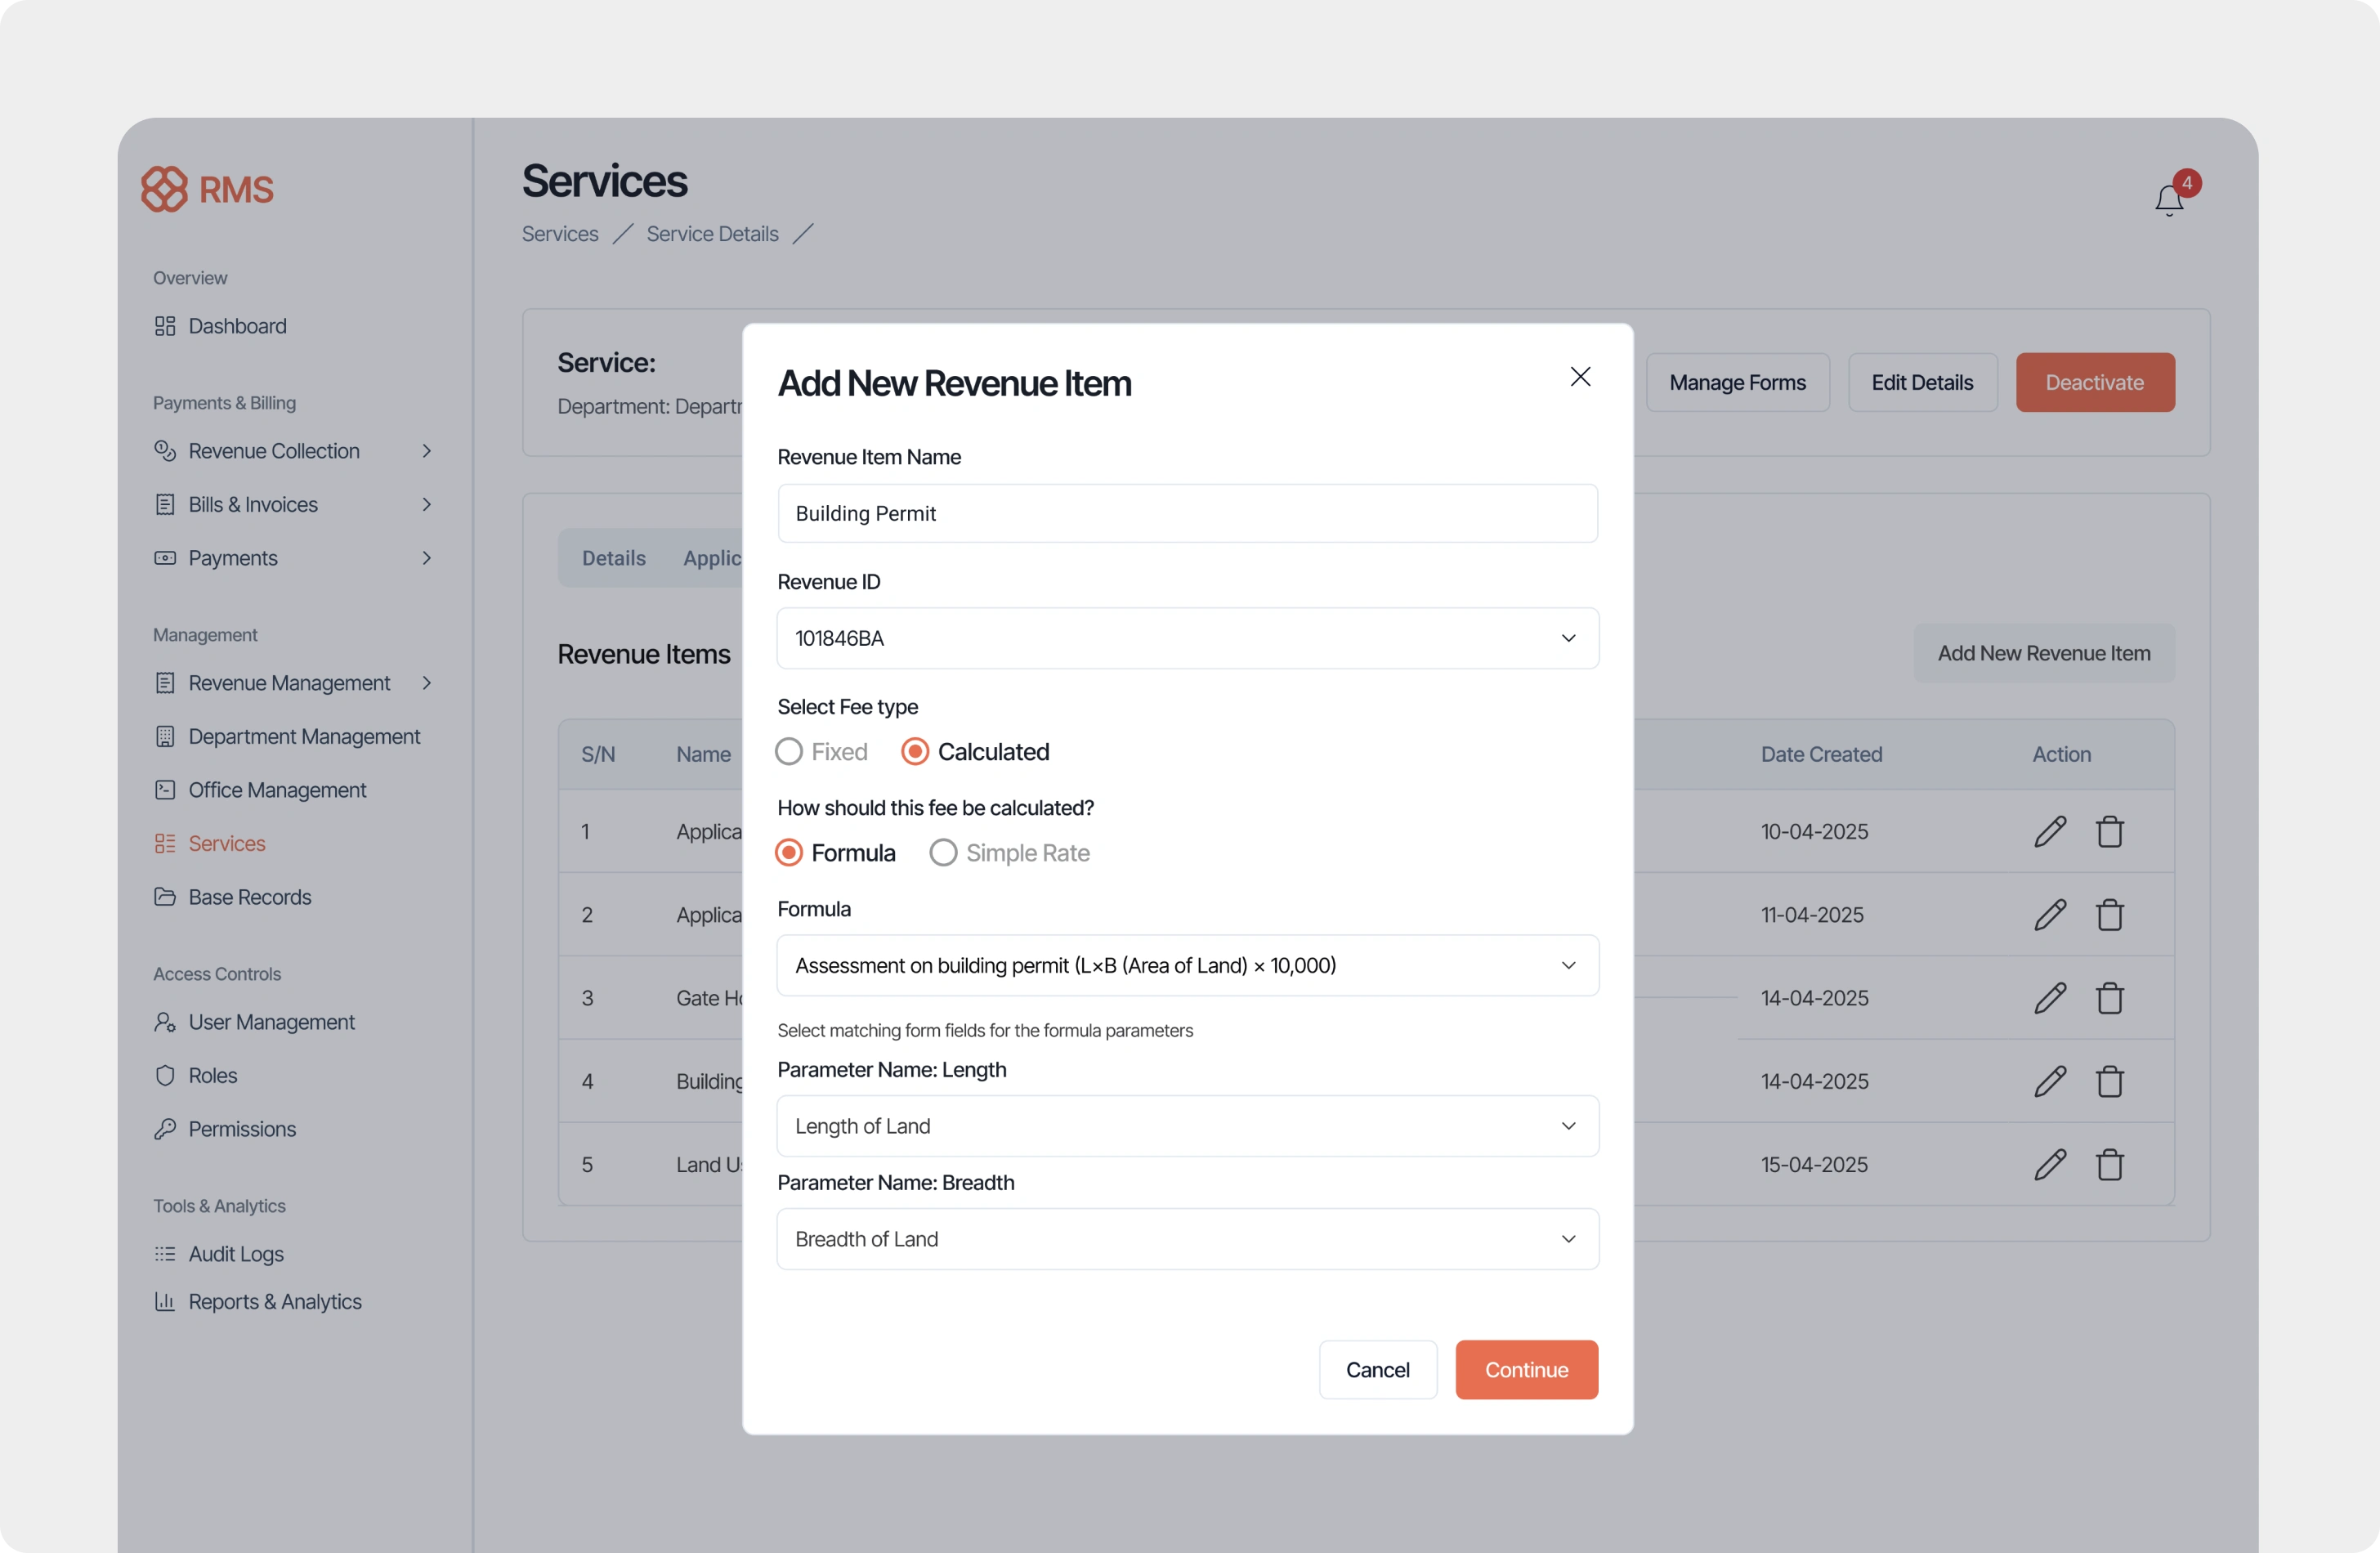
Task: Click the Revenue Item Name input field
Action: (1187, 514)
